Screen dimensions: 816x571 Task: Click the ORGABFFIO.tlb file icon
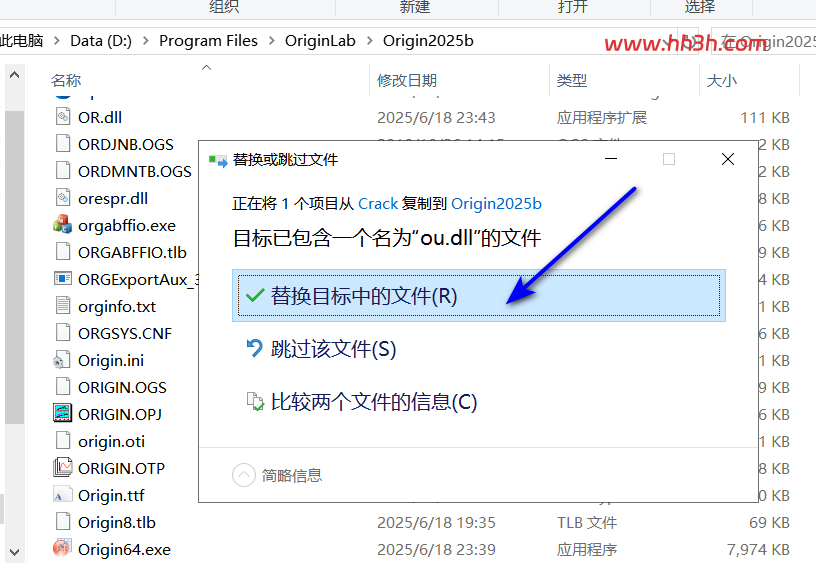[62, 252]
